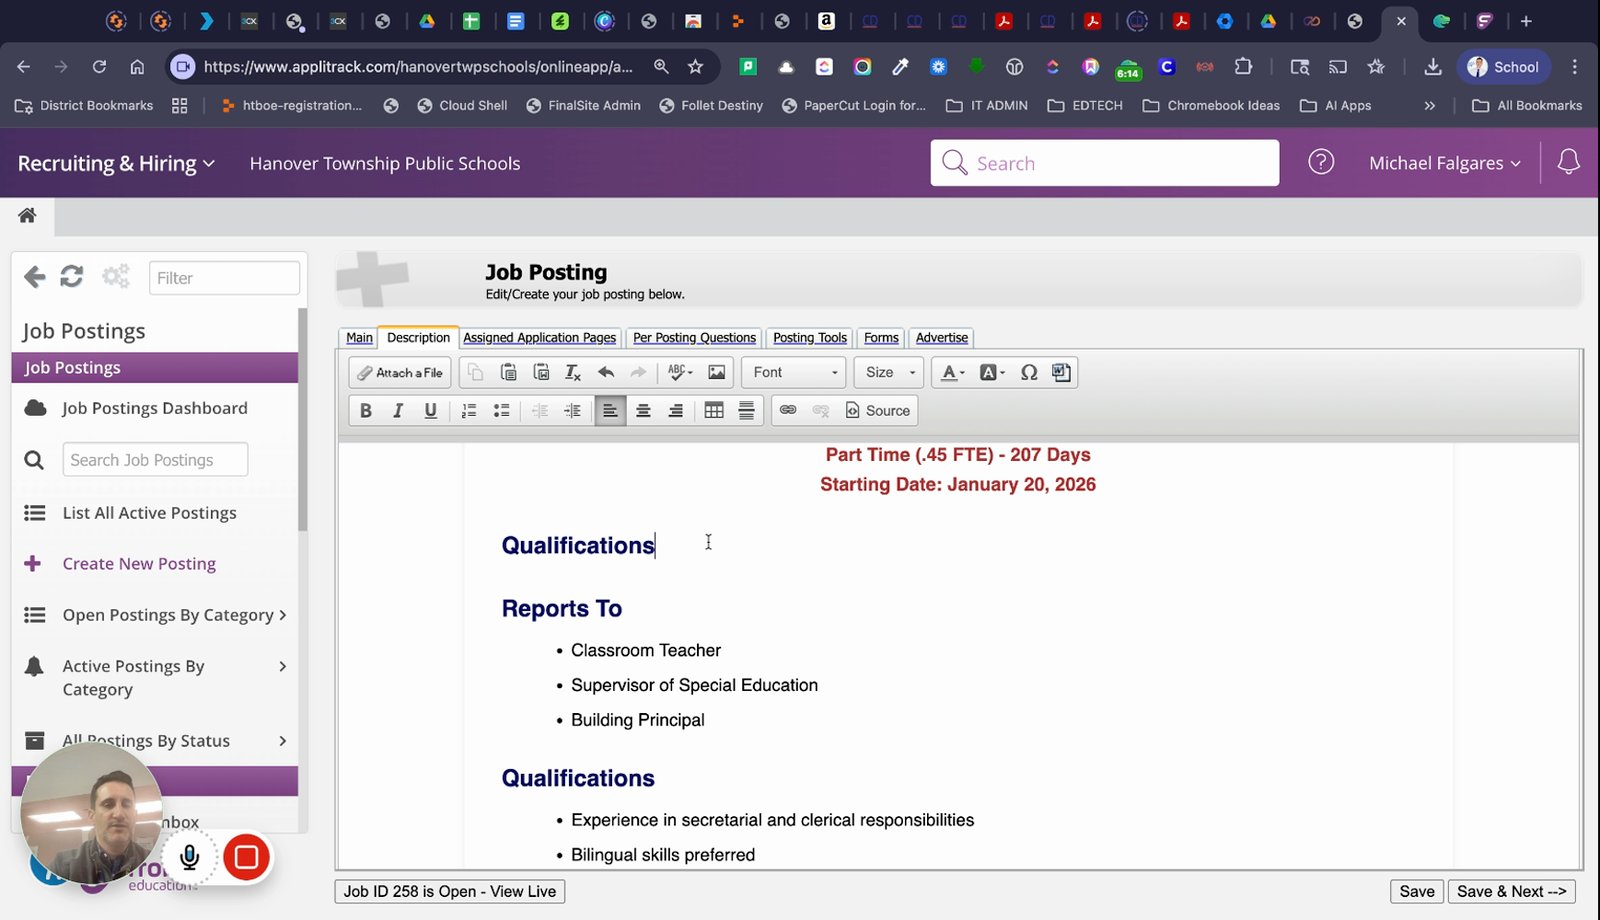Switch to Assigned Application Pages tab
The image size is (1600, 920).
coord(540,338)
